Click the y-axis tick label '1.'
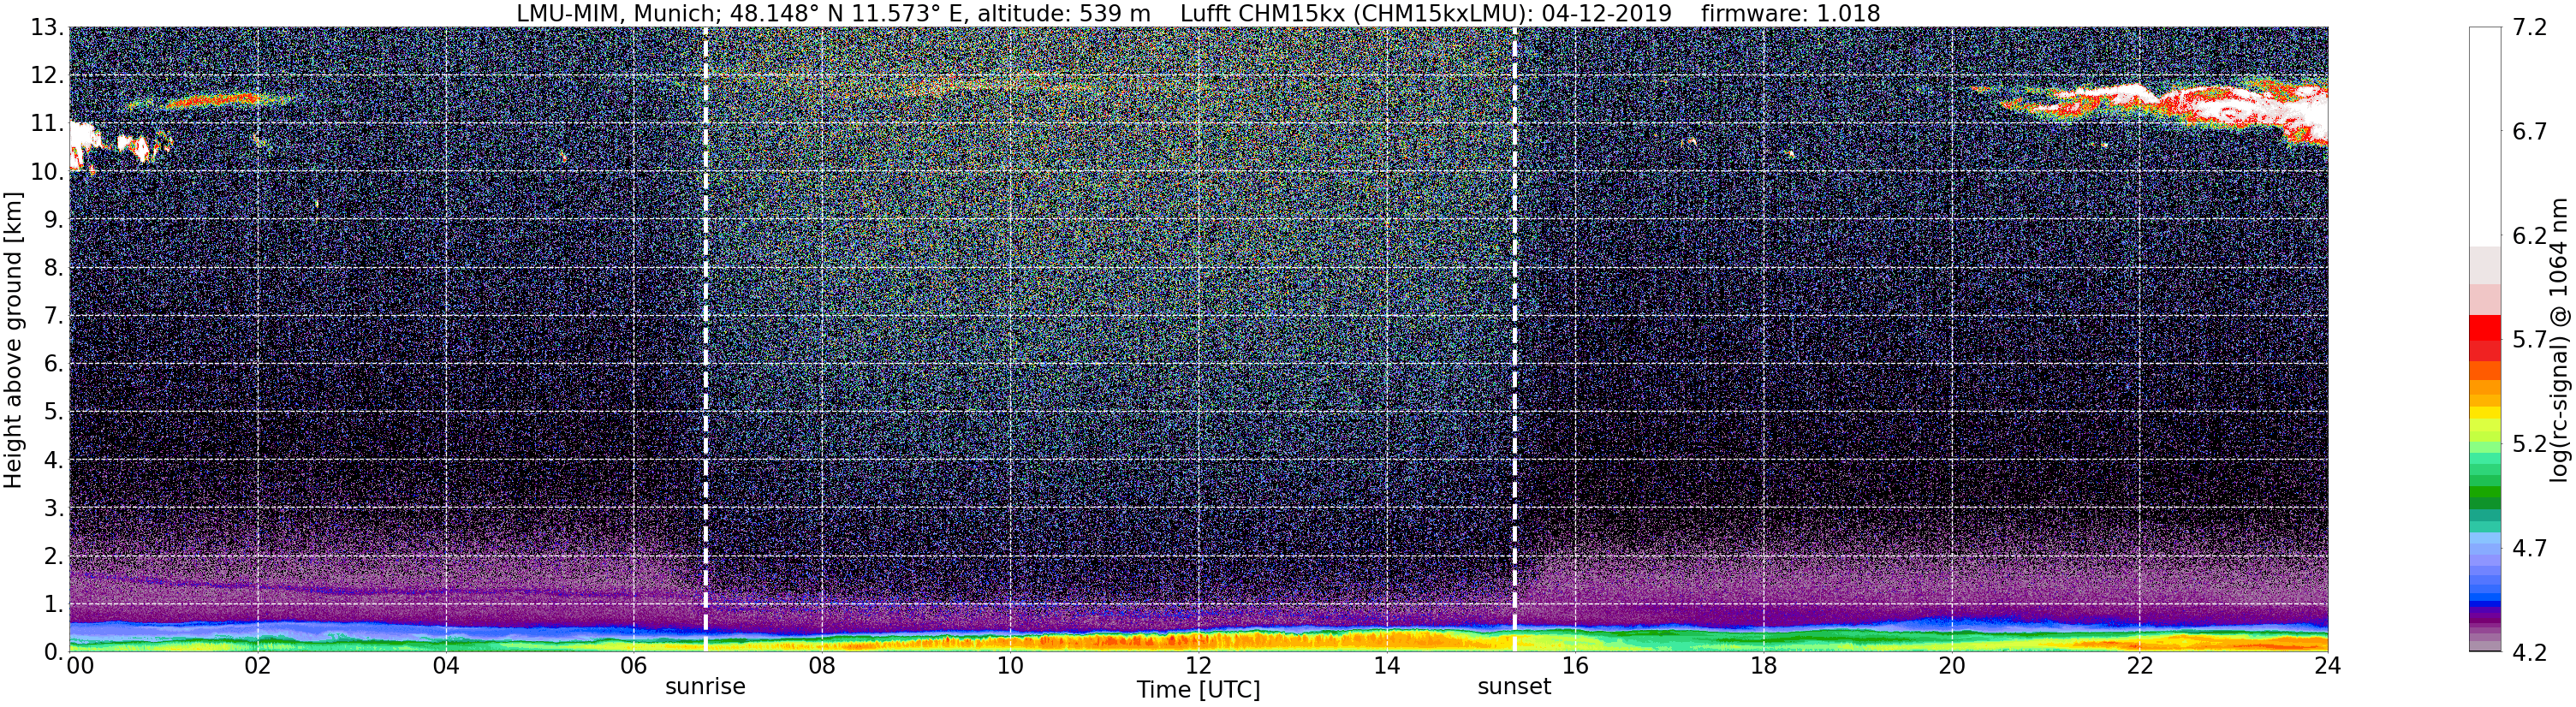Screen dimensions: 2576x707 click(54, 604)
